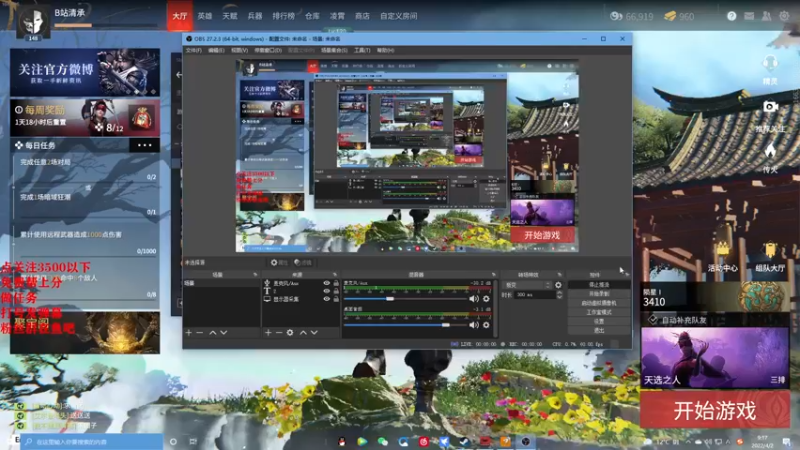Toggle visibility of 显示器采集 source
This screenshot has height=450, width=800.
(327, 299)
